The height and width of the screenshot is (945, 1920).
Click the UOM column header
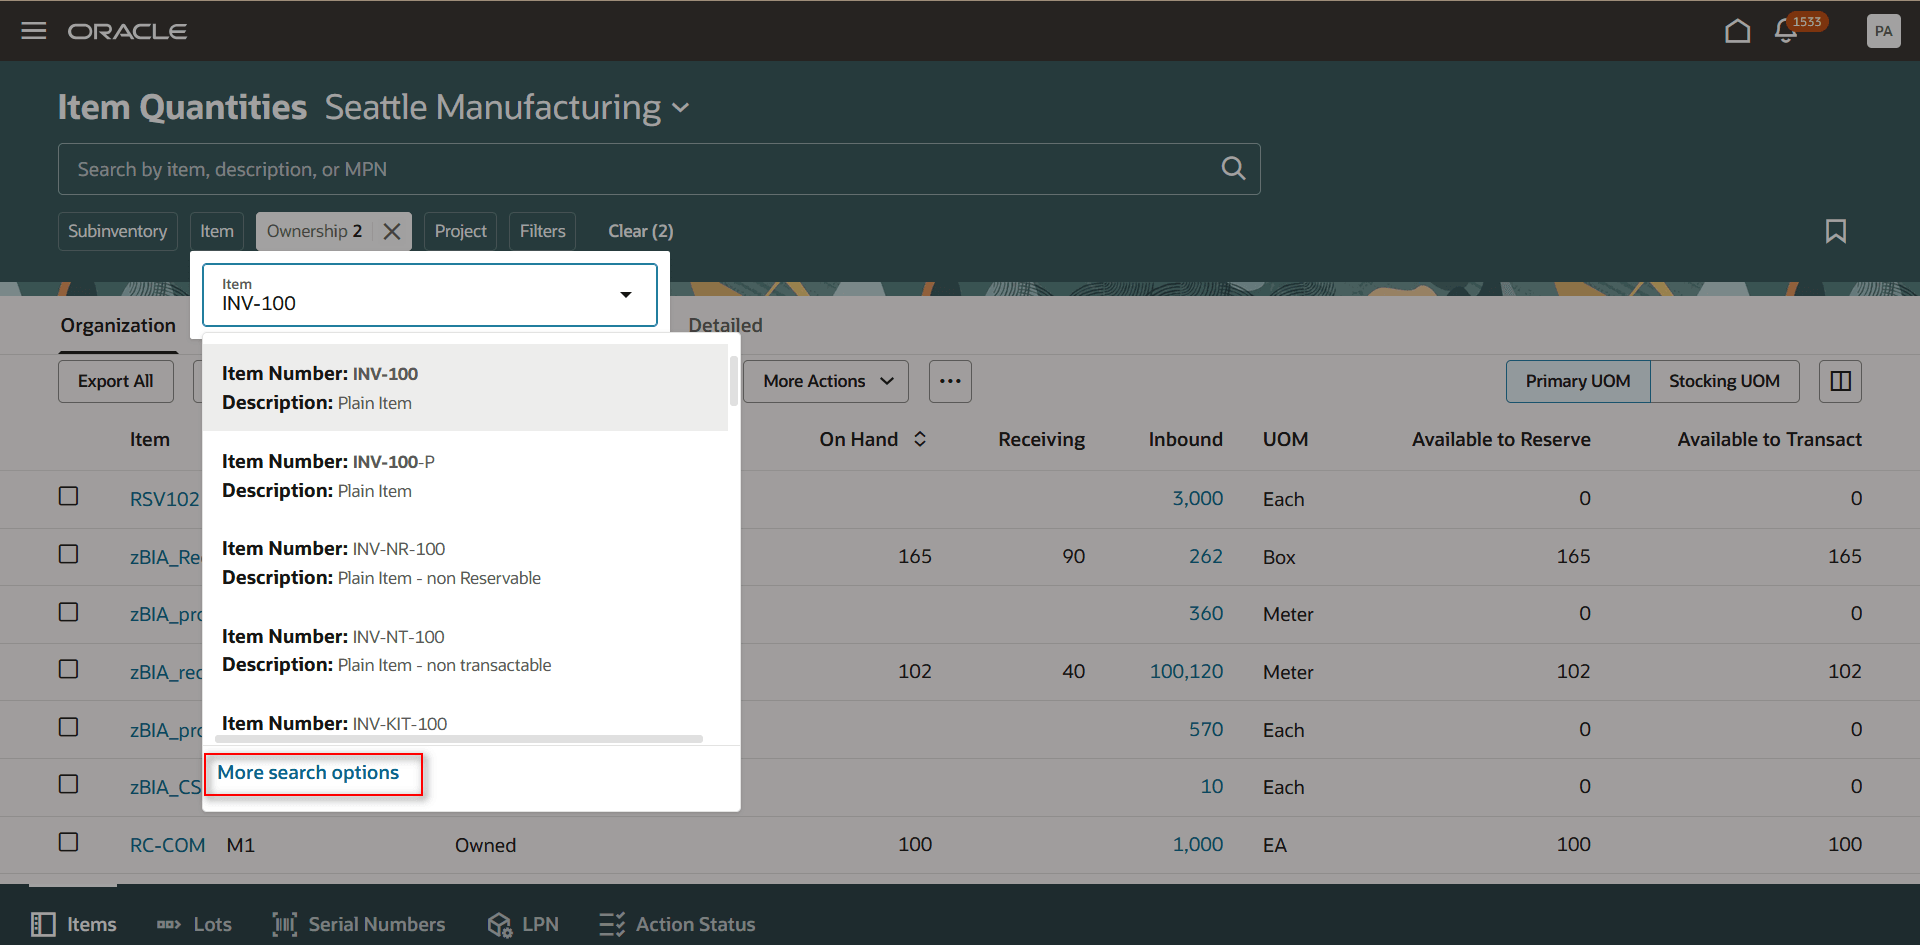(x=1285, y=439)
